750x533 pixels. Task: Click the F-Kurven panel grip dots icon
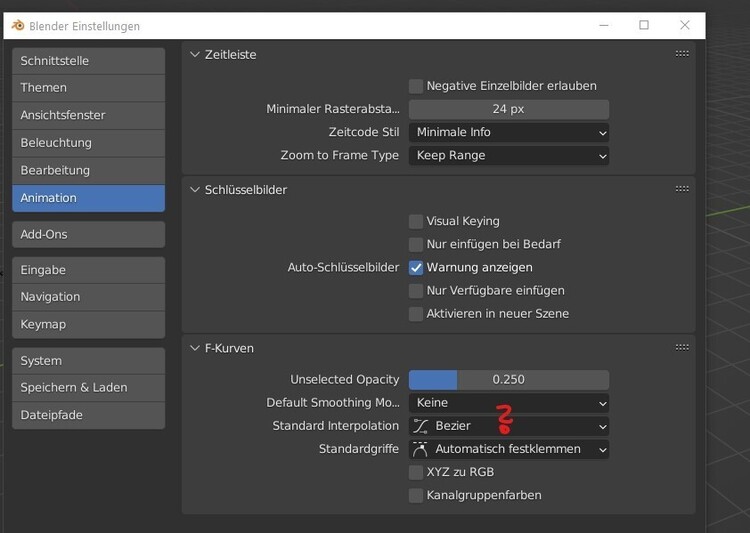pyautogui.click(x=682, y=348)
